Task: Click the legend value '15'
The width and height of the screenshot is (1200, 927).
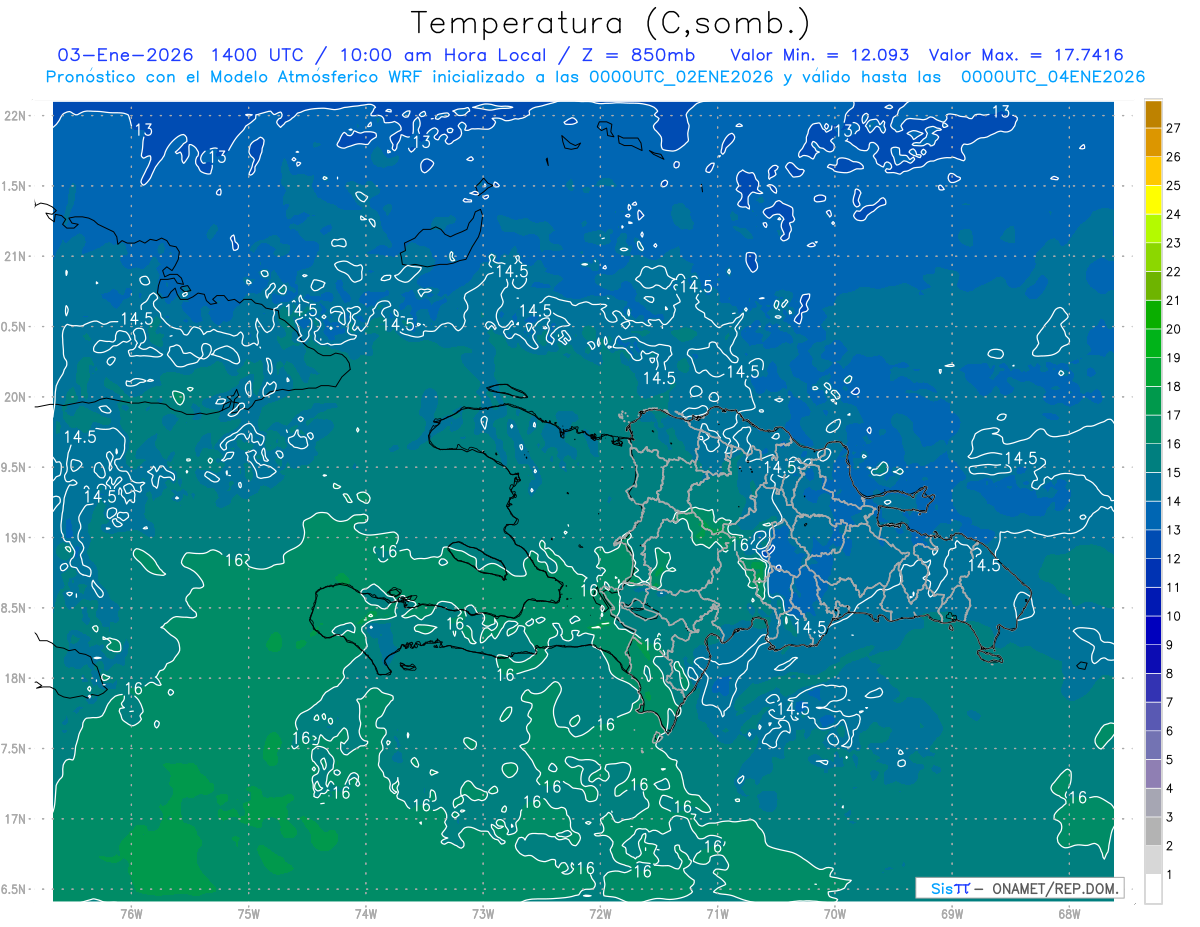Action: (1173, 472)
